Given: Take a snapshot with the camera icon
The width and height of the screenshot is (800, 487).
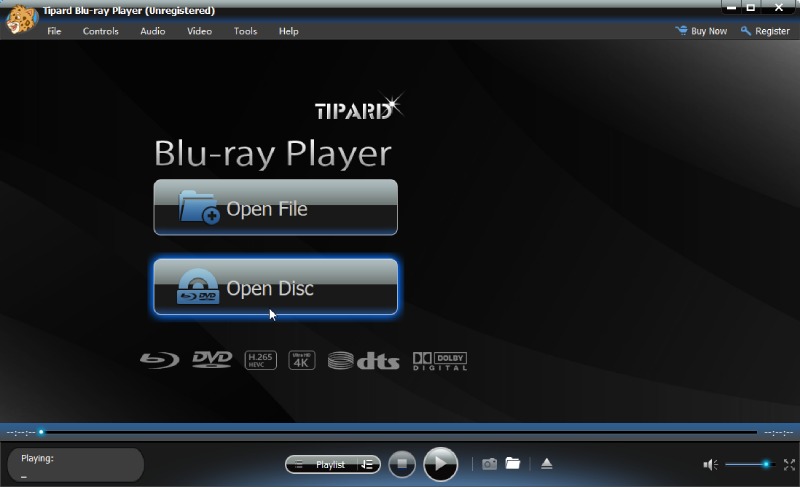Looking at the screenshot, I should pyautogui.click(x=489, y=464).
